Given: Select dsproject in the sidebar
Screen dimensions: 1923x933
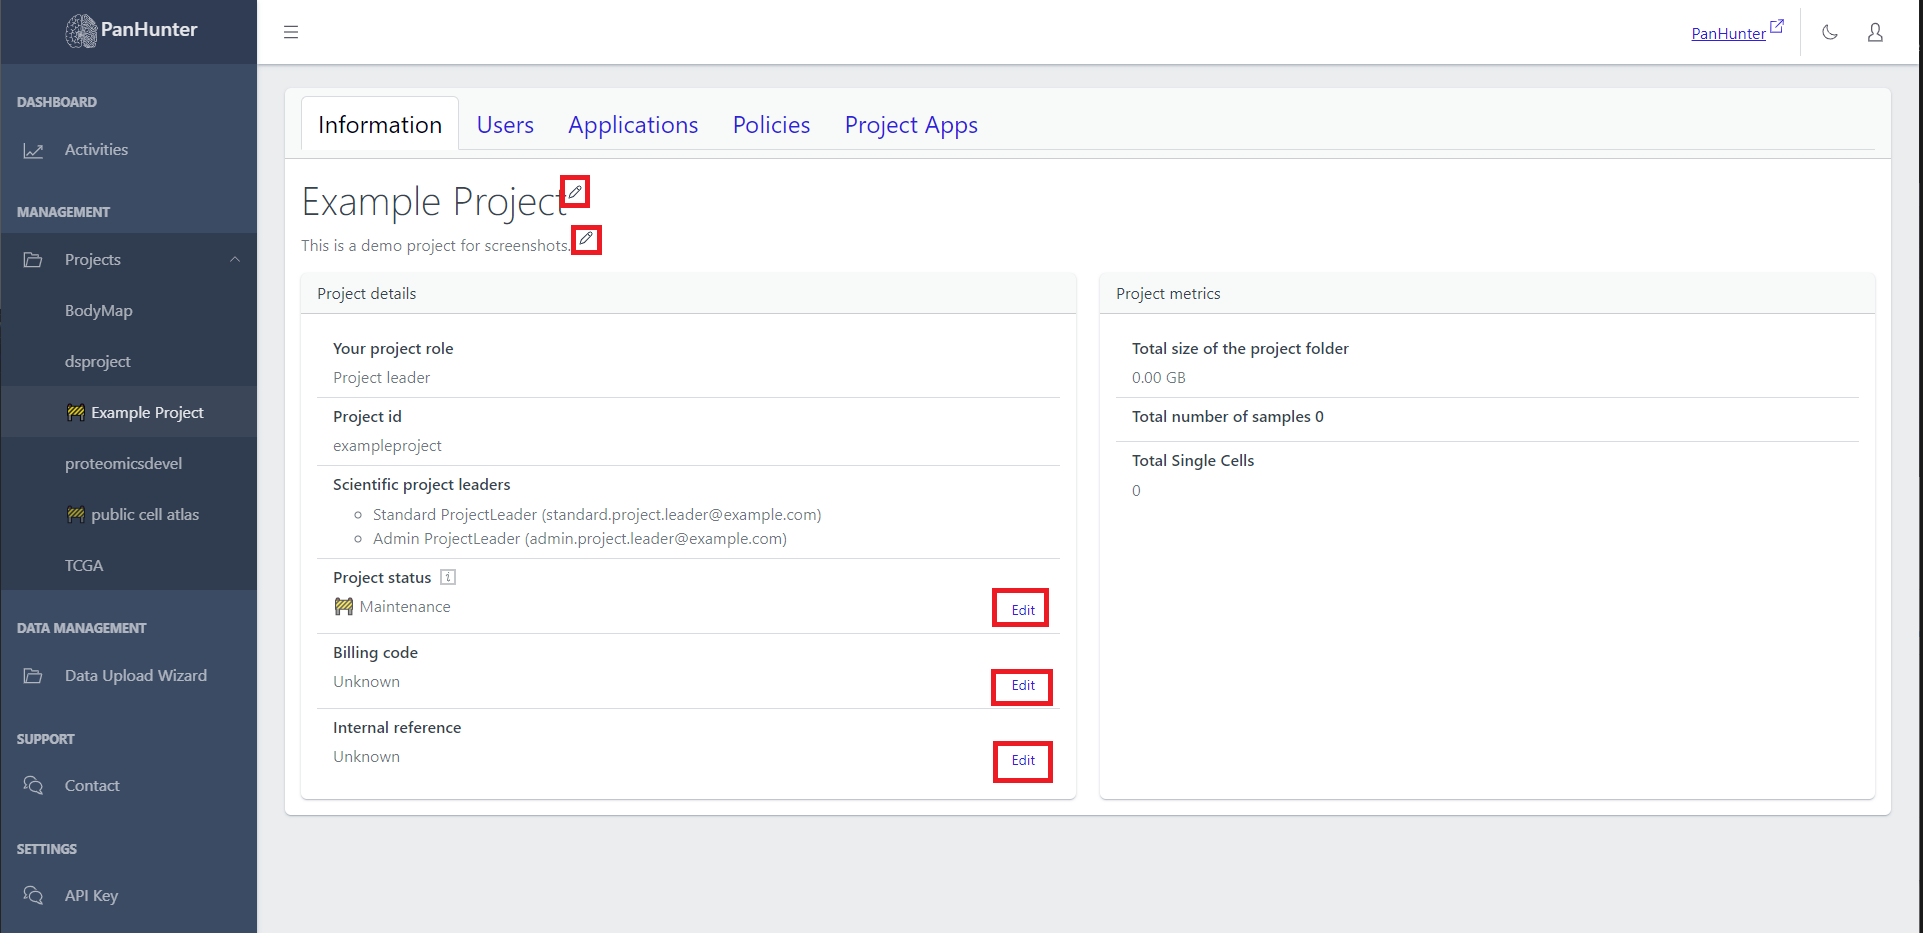Looking at the screenshot, I should (x=98, y=361).
